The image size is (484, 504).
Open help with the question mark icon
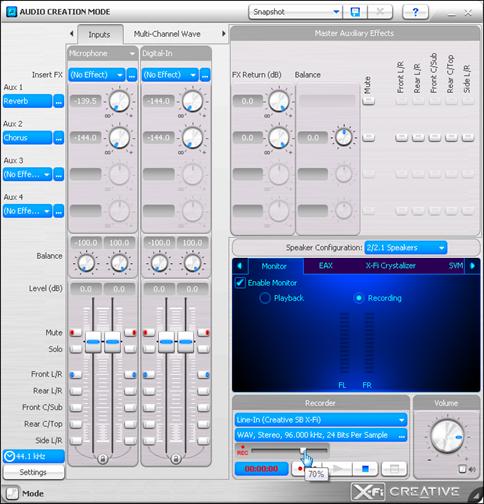[415, 12]
